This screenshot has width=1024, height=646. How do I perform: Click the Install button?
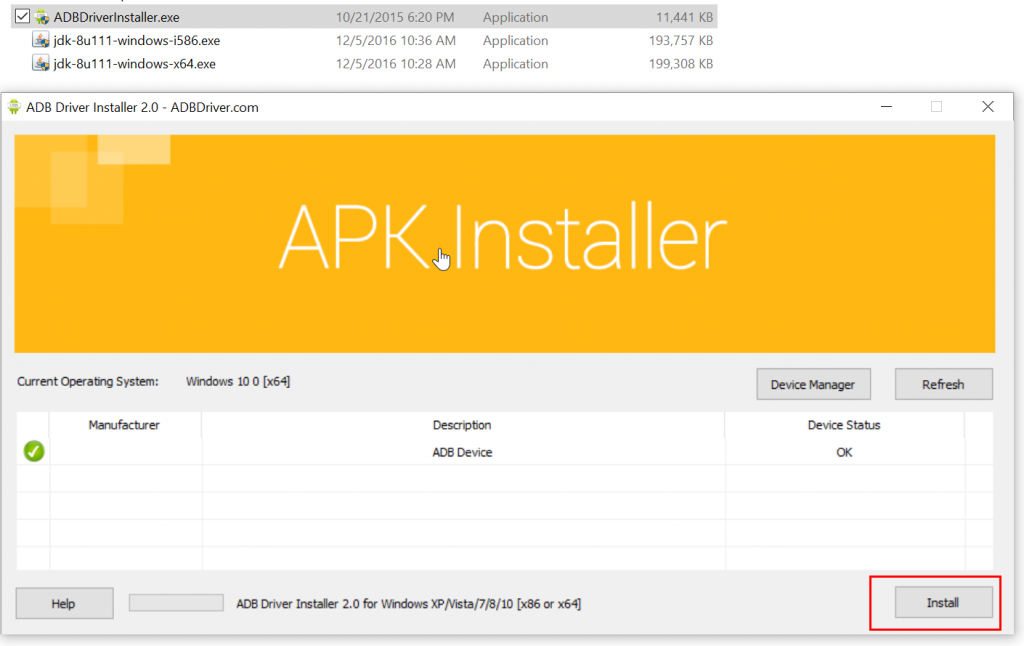click(x=943, y=603)
